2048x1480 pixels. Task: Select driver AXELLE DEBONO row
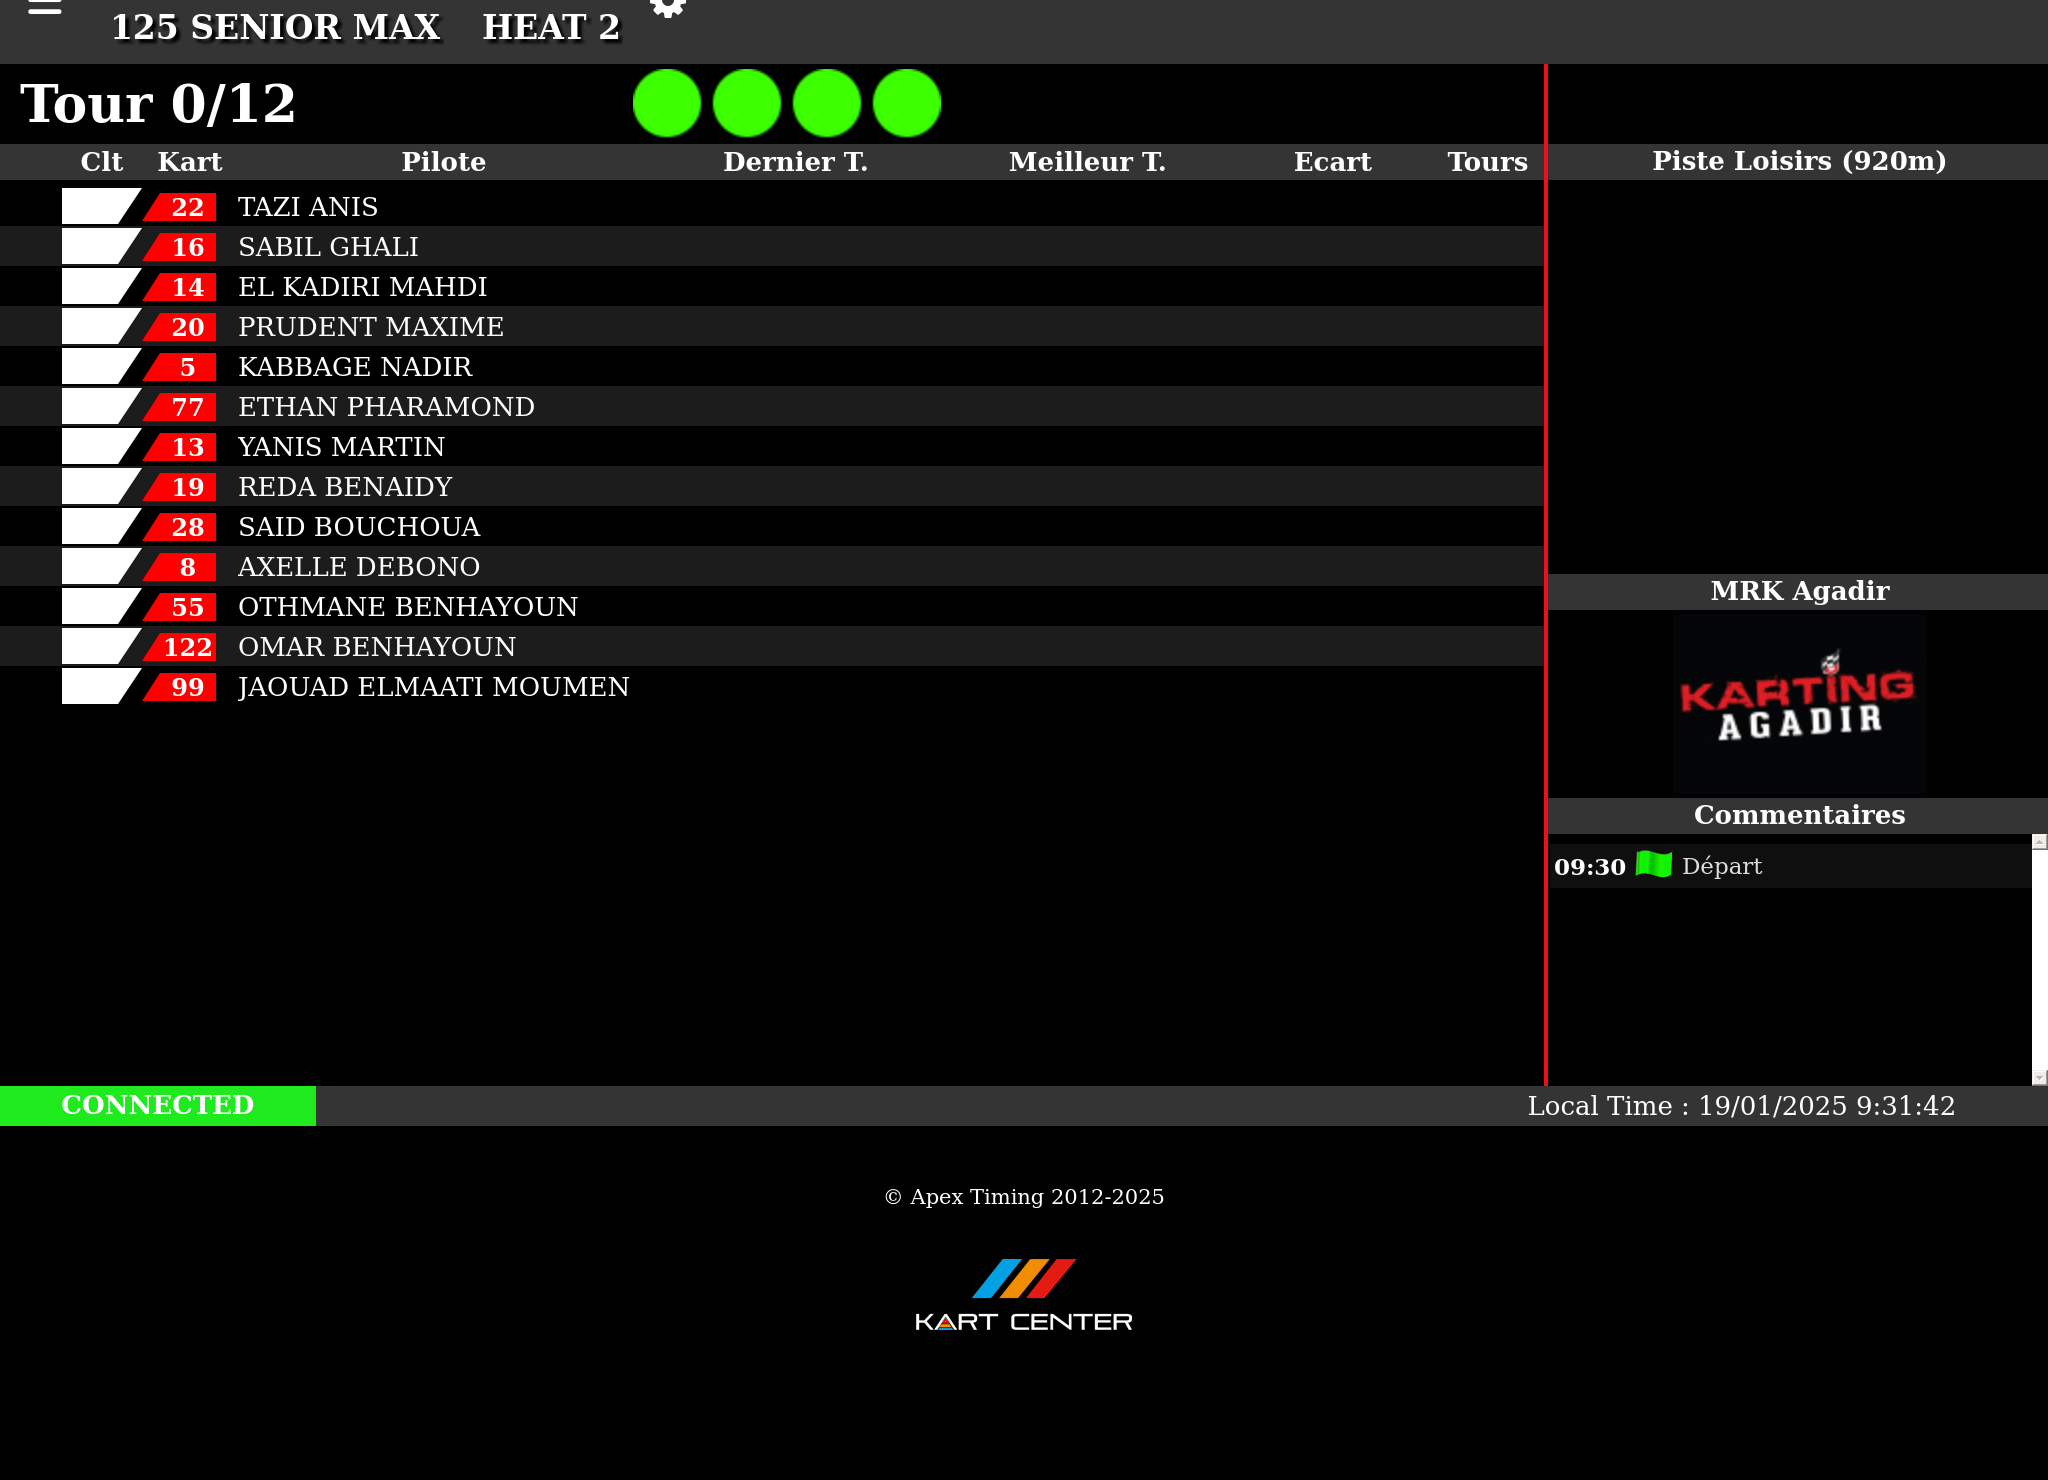pyautogui.click(x=359, y=567)
